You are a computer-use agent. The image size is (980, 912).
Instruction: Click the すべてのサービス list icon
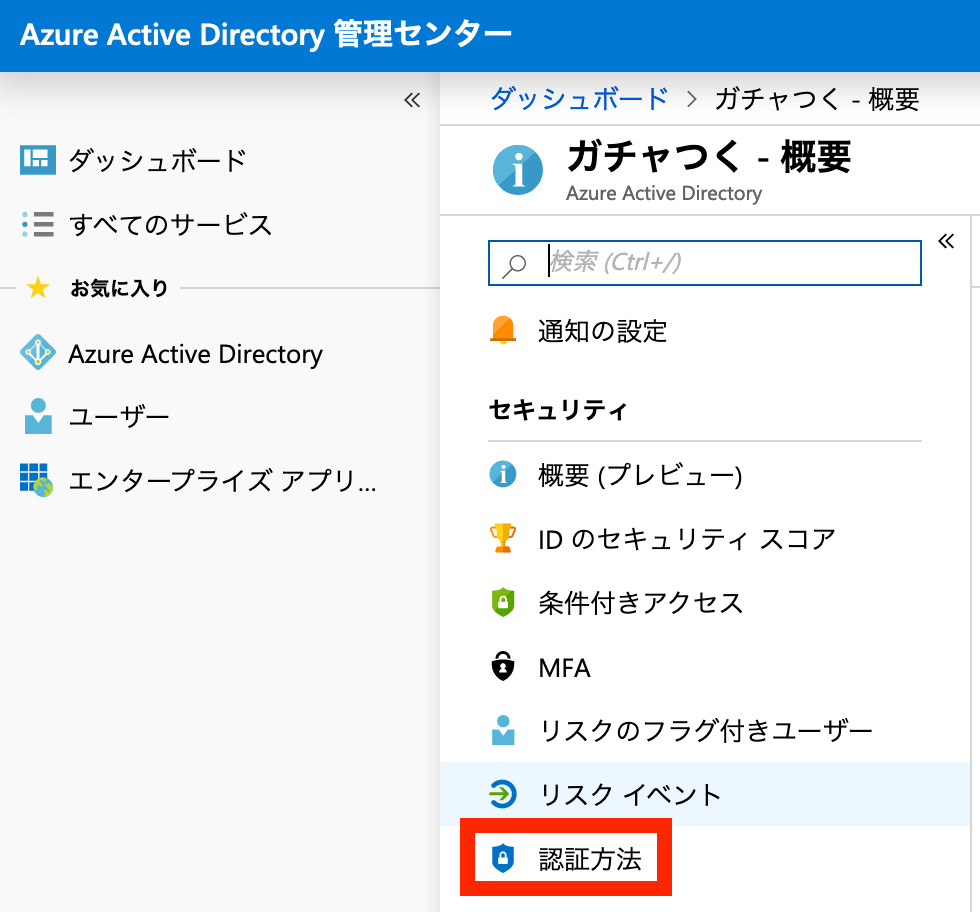coord(38,224)
